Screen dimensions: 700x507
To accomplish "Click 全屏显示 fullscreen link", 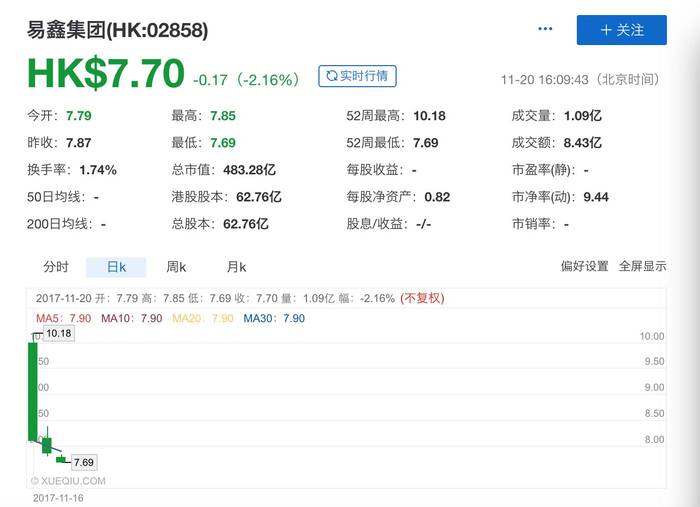I will click(642, 266).
